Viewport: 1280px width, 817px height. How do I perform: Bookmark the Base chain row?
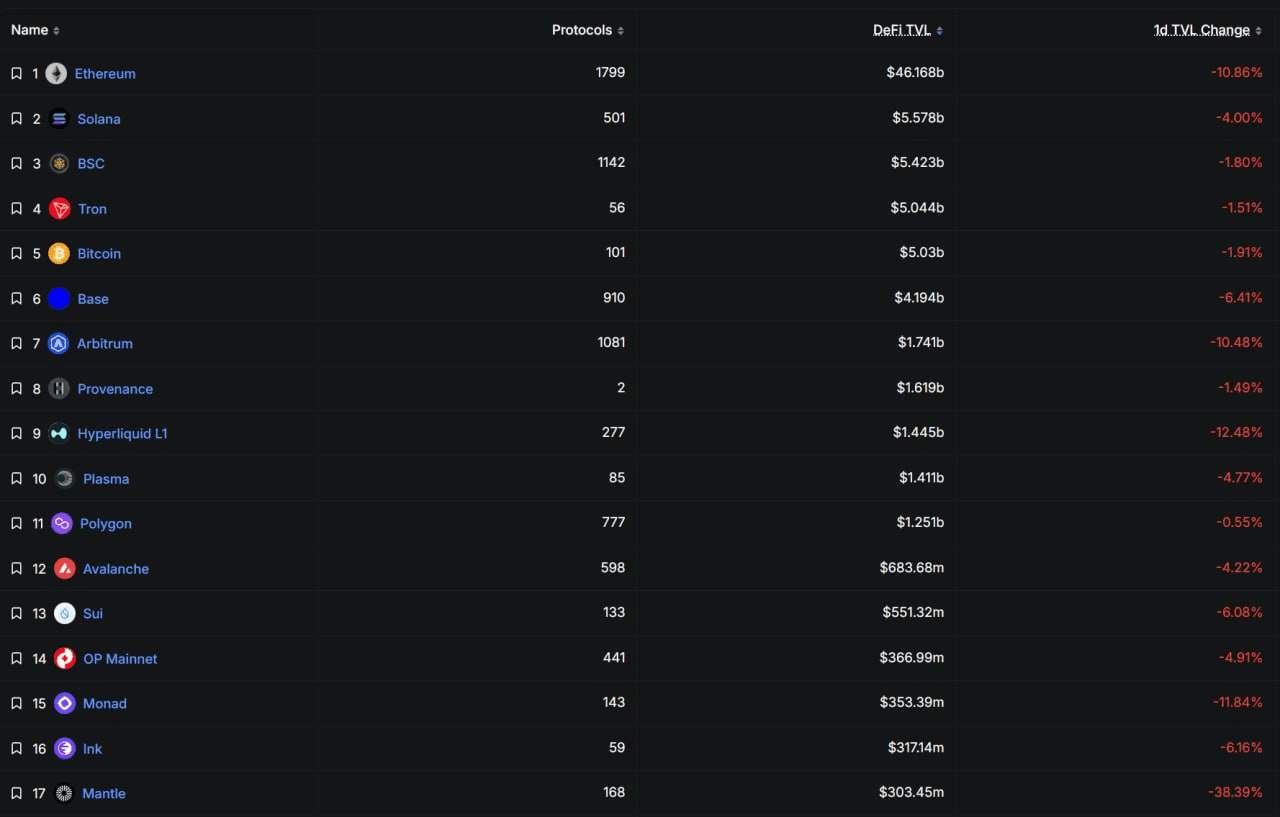16,299
